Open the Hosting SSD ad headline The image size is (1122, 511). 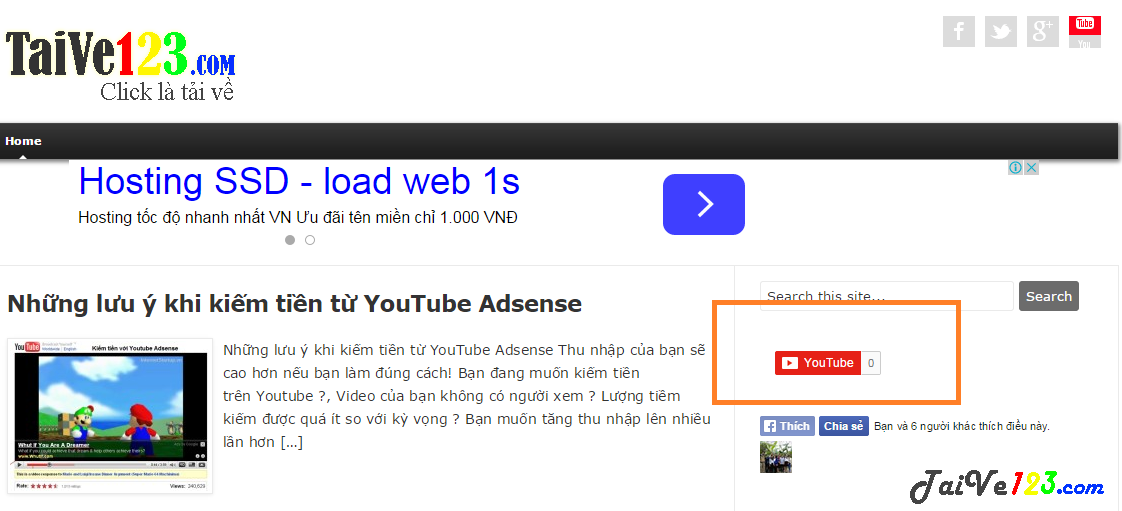pos(299,182)
